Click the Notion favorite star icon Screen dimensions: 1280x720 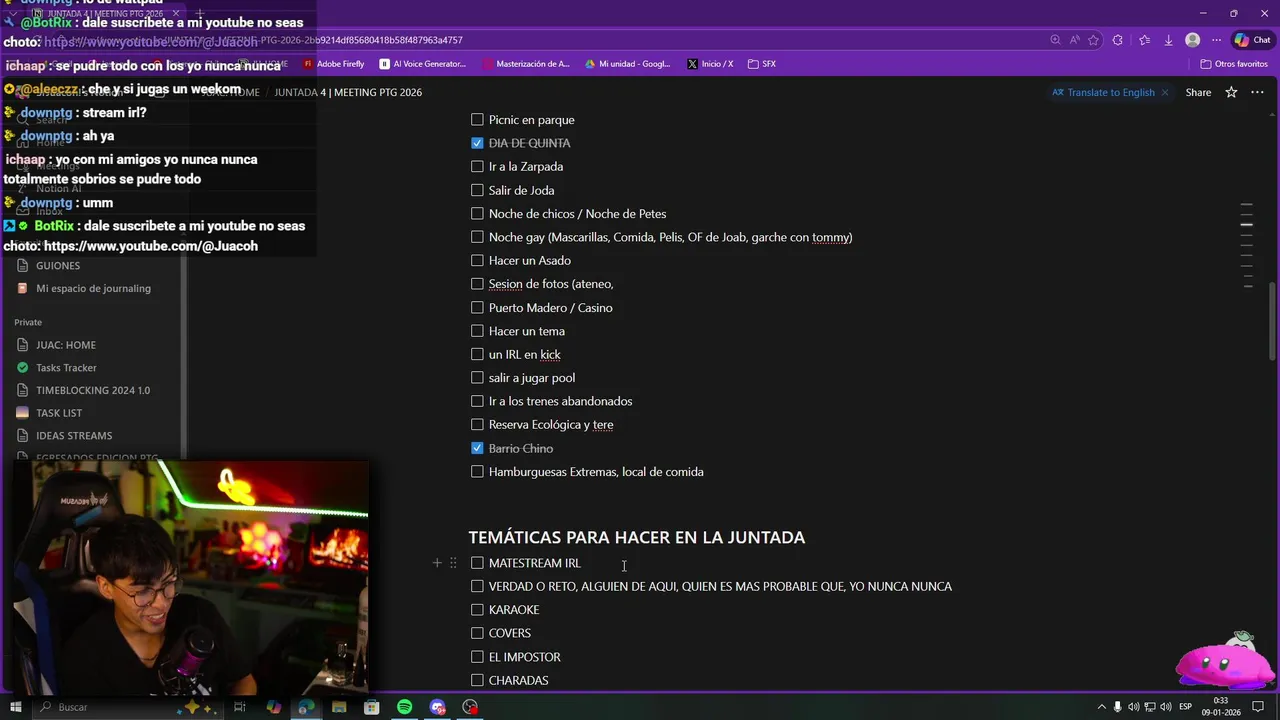[1231, 92]
